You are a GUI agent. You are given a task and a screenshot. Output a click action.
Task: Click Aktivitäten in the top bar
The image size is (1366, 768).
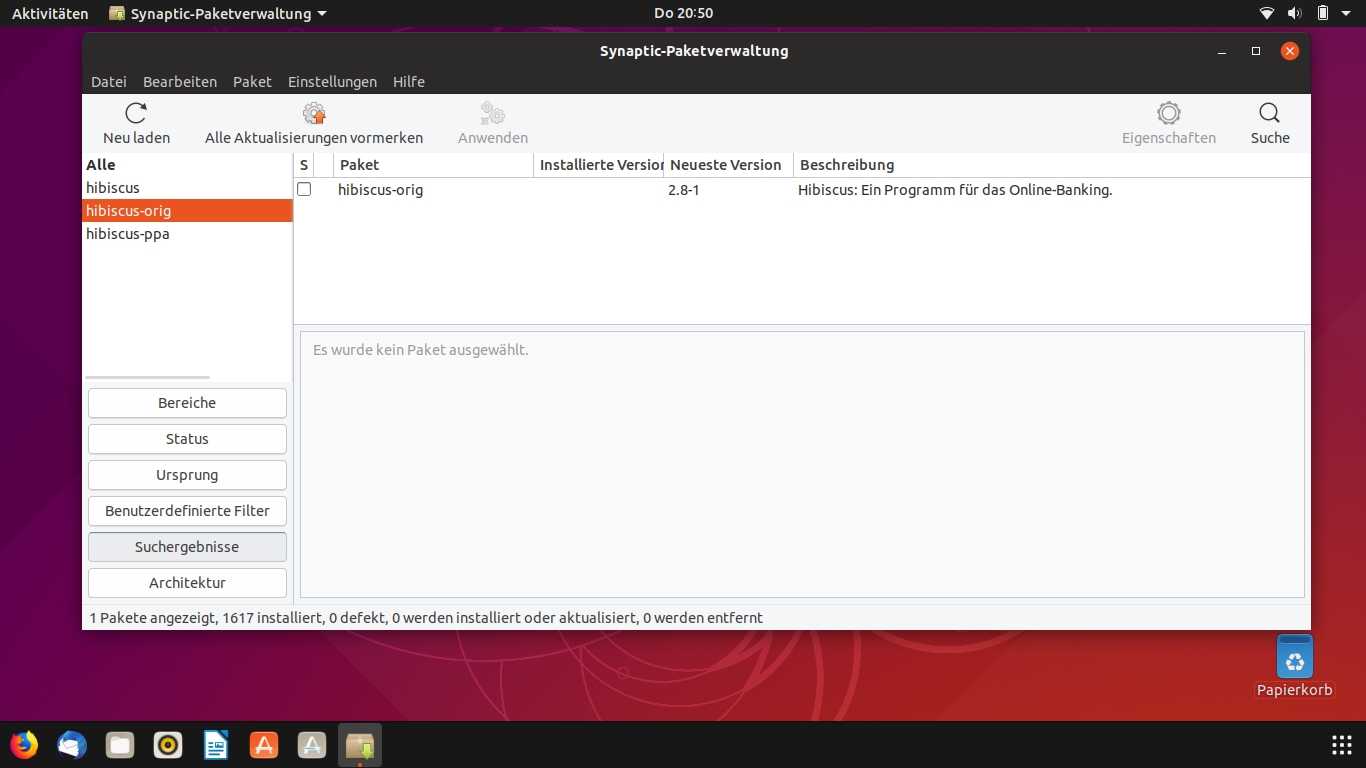point(50,14)
